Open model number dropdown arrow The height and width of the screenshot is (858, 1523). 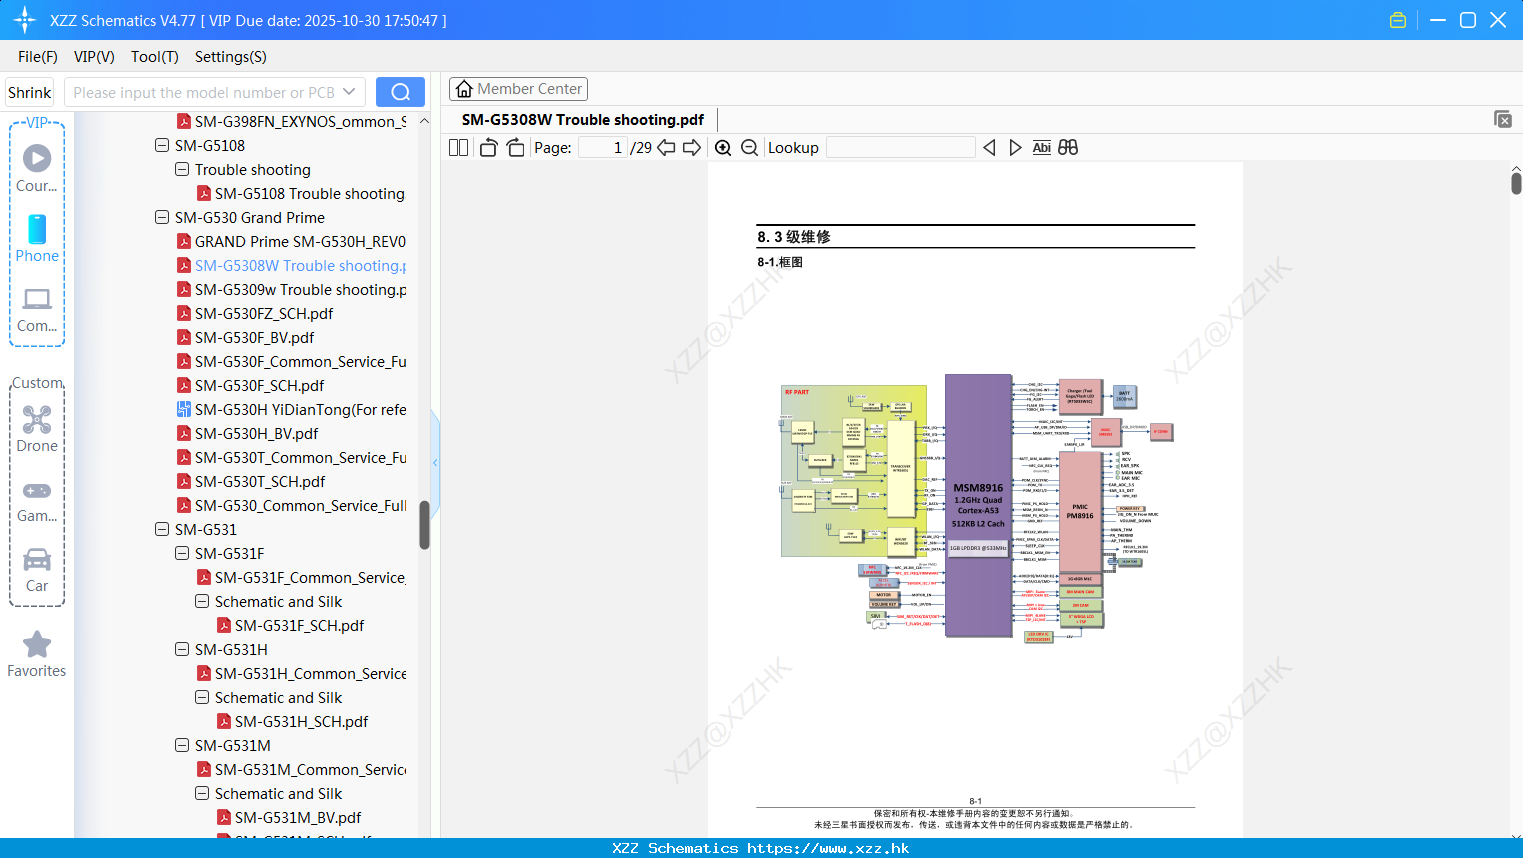coord(349,92)
